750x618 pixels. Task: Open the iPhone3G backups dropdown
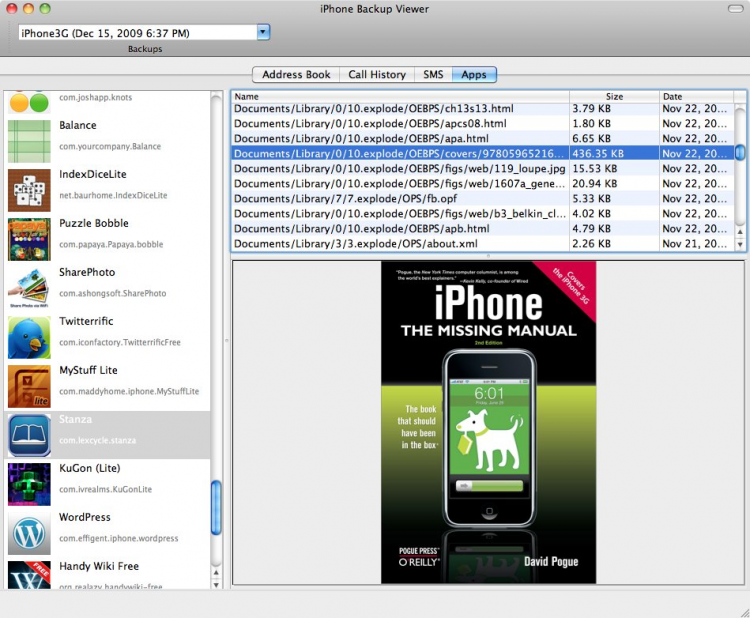click(263, 33)
